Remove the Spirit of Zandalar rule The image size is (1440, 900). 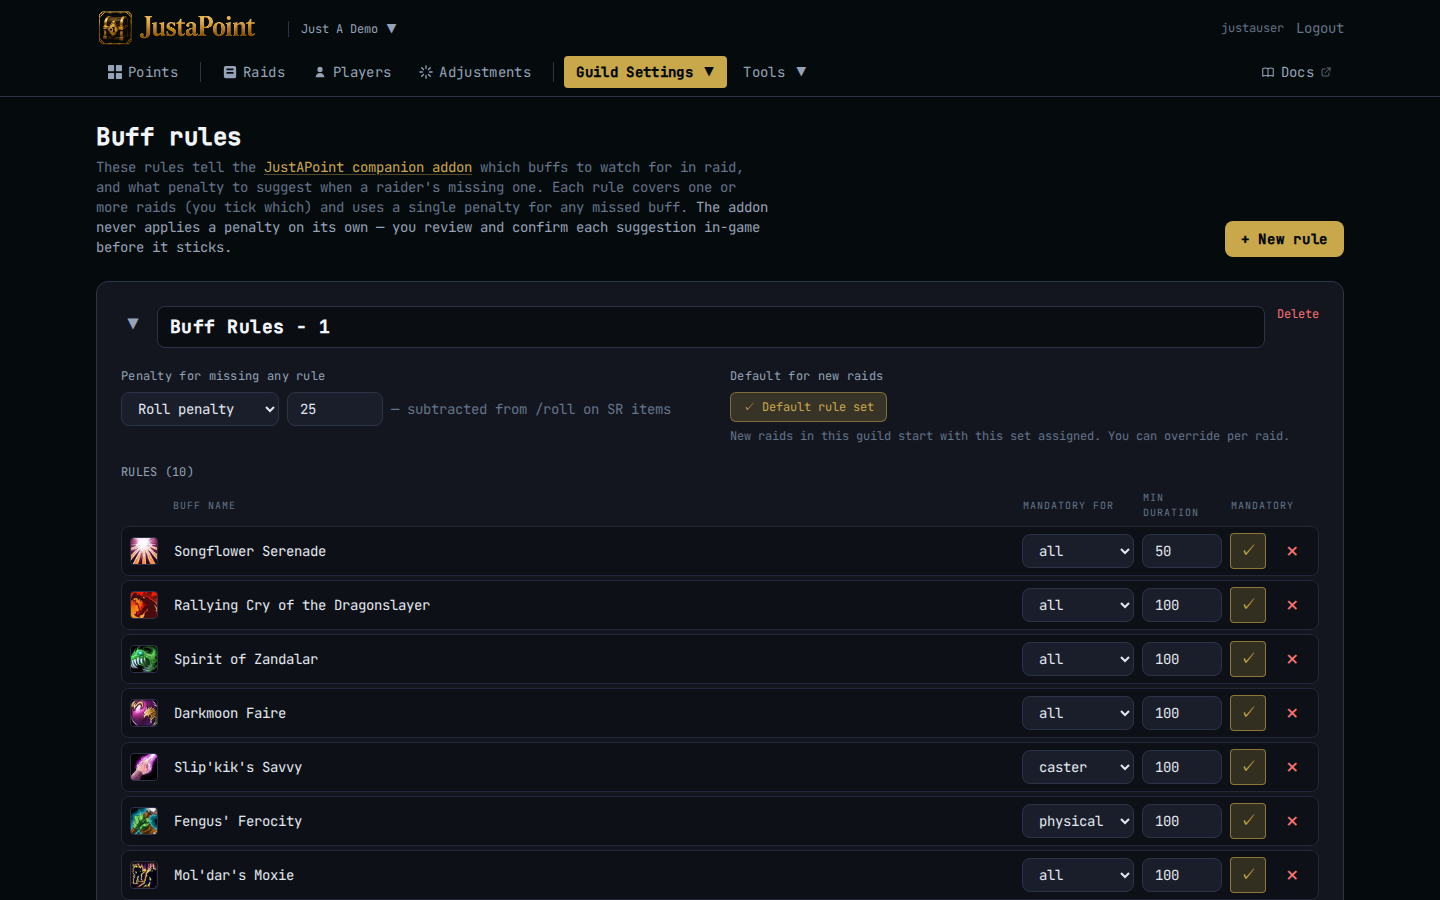tap(1292, 659)
